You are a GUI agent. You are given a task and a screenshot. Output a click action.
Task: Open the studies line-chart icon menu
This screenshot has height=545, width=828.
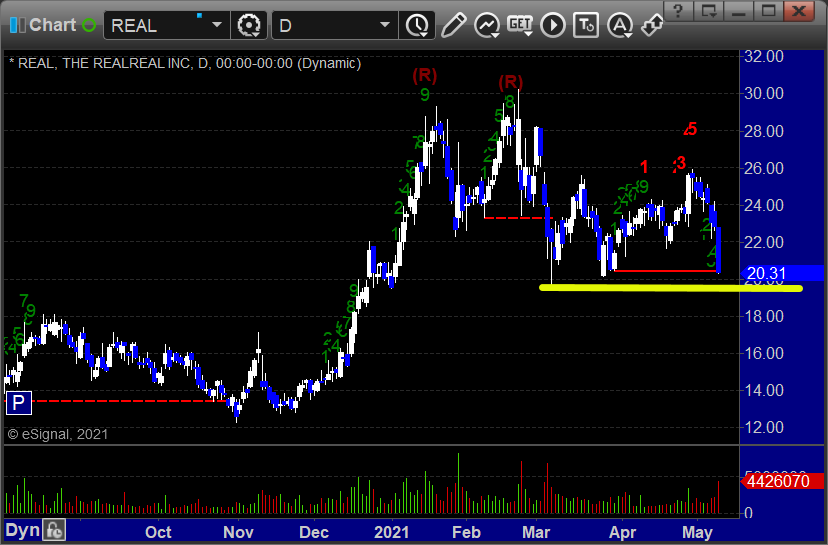(487, 25)
